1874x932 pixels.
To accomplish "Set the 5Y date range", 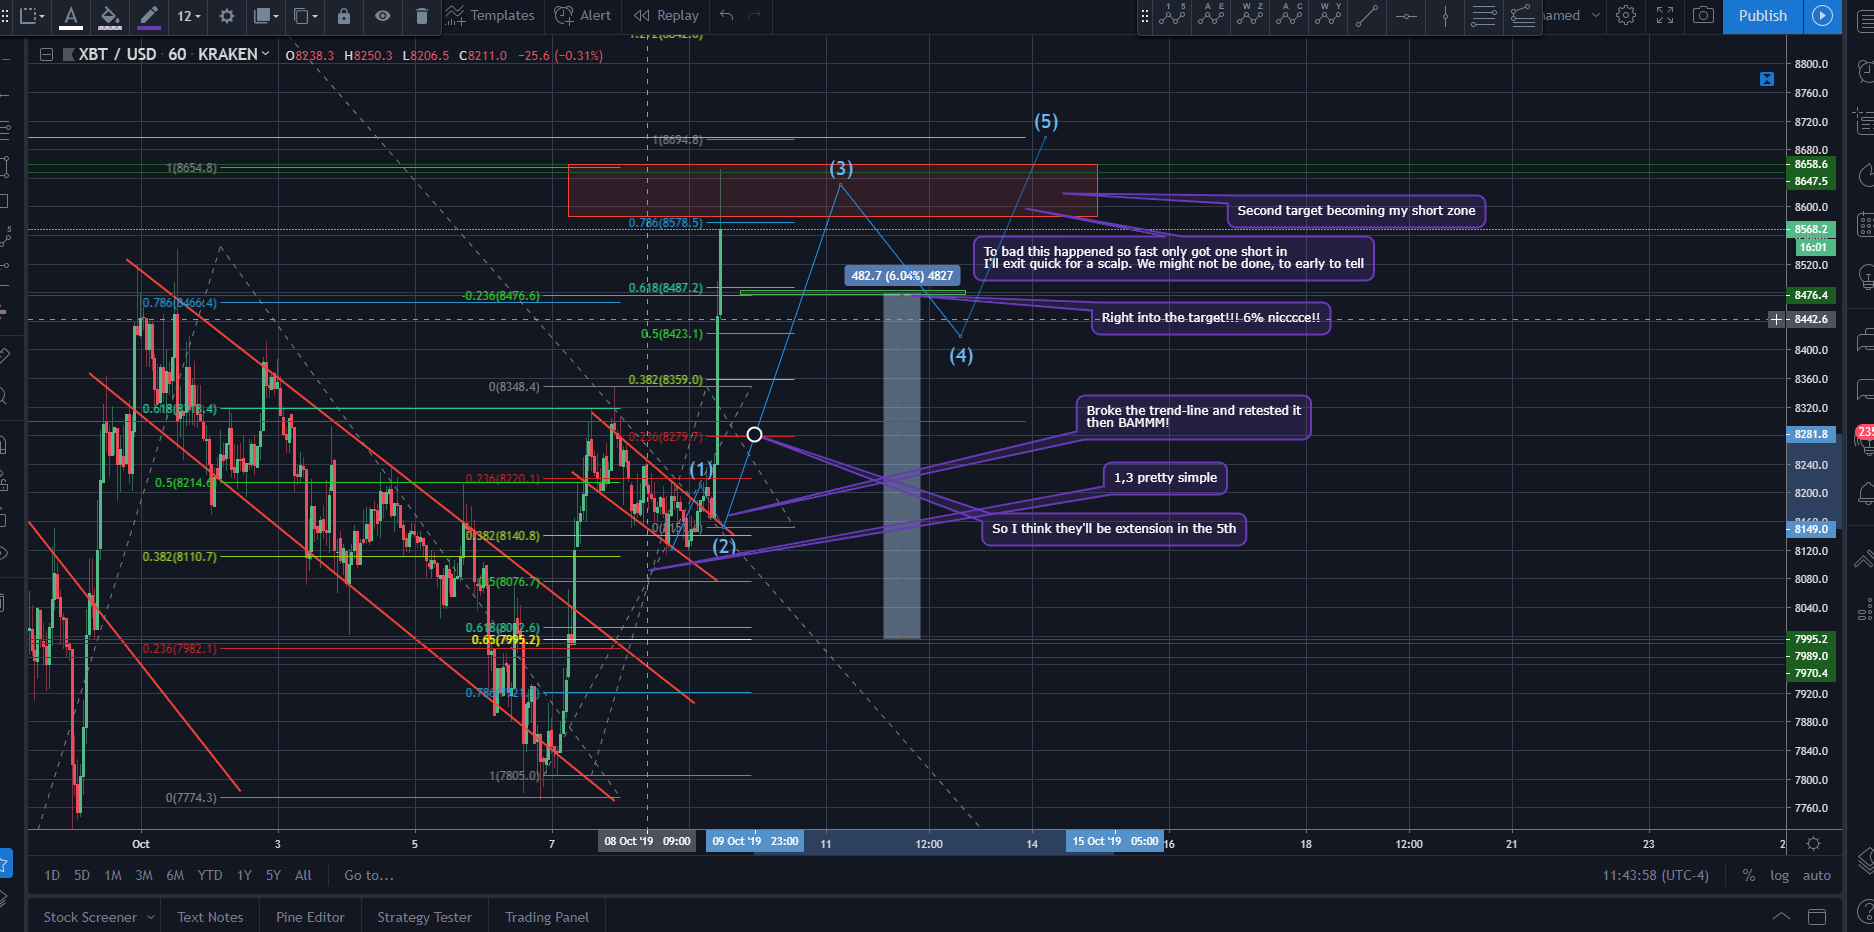I will pyautogui.click(x=273, y=875).
